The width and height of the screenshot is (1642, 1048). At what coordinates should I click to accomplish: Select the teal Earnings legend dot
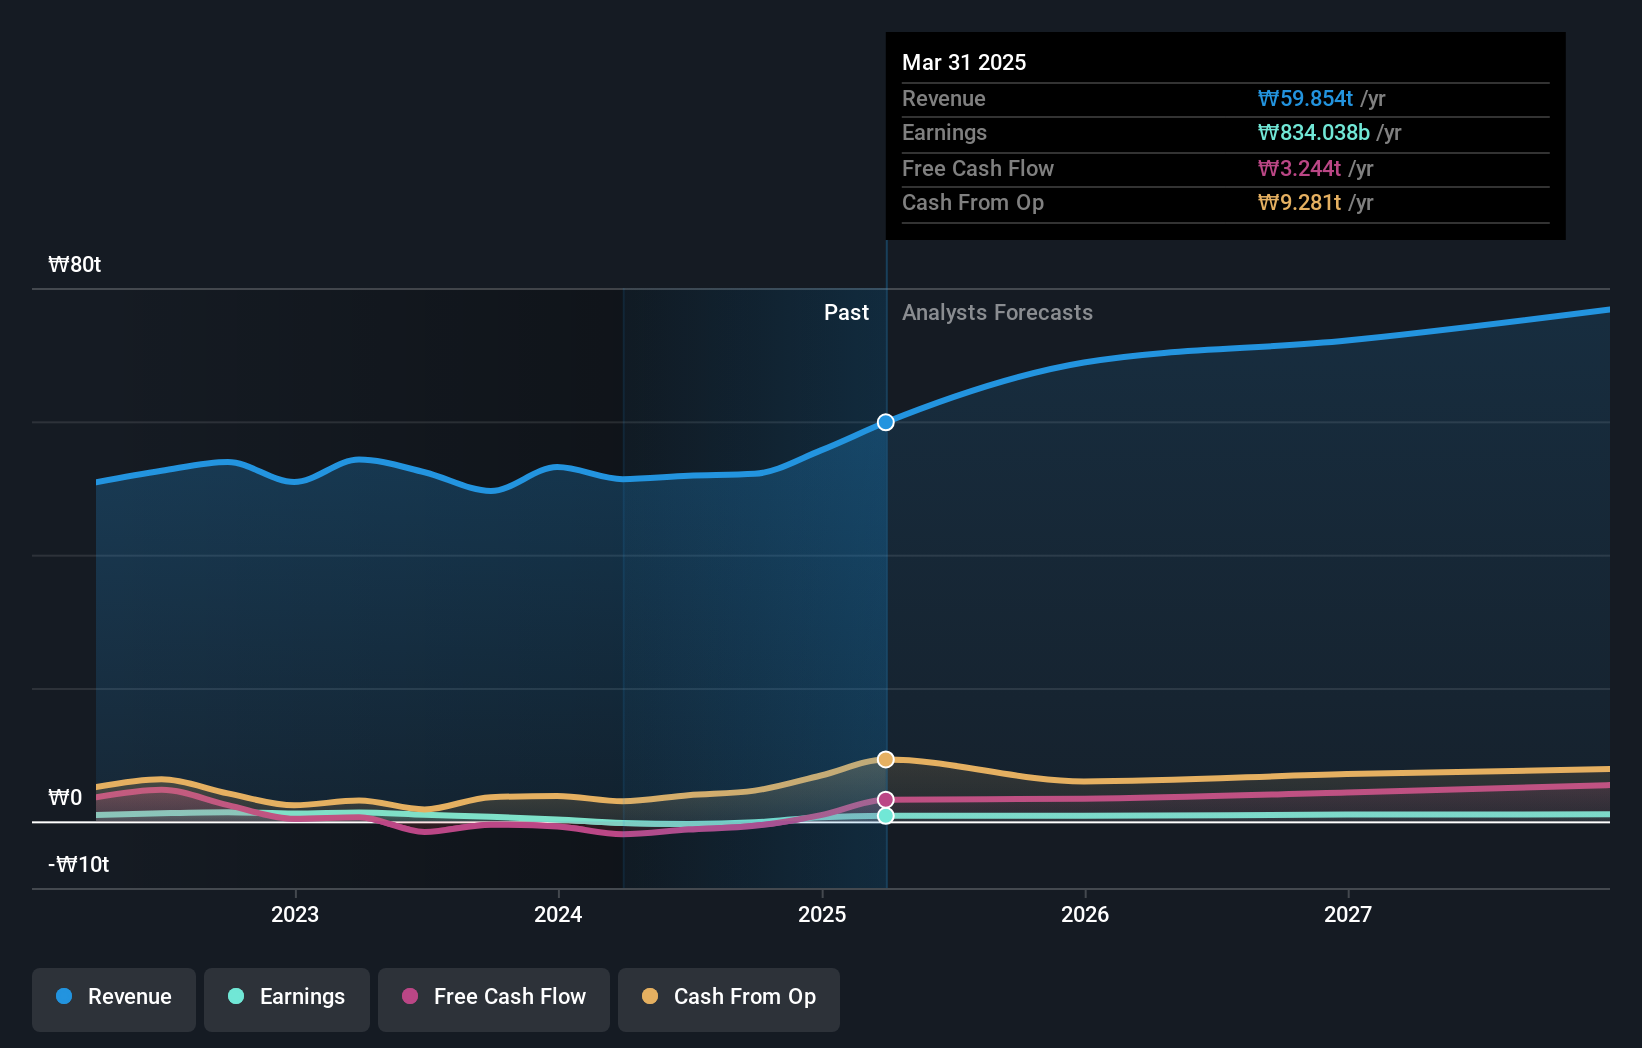pyautogui.click(x=234, y=997)
